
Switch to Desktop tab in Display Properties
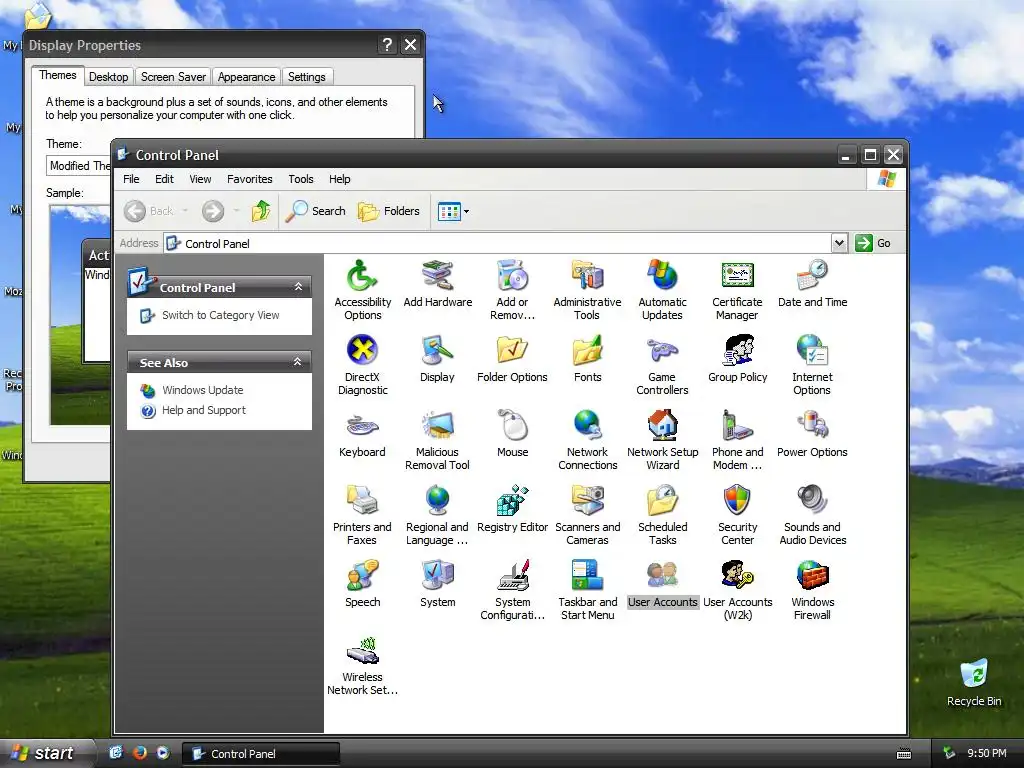108,77
